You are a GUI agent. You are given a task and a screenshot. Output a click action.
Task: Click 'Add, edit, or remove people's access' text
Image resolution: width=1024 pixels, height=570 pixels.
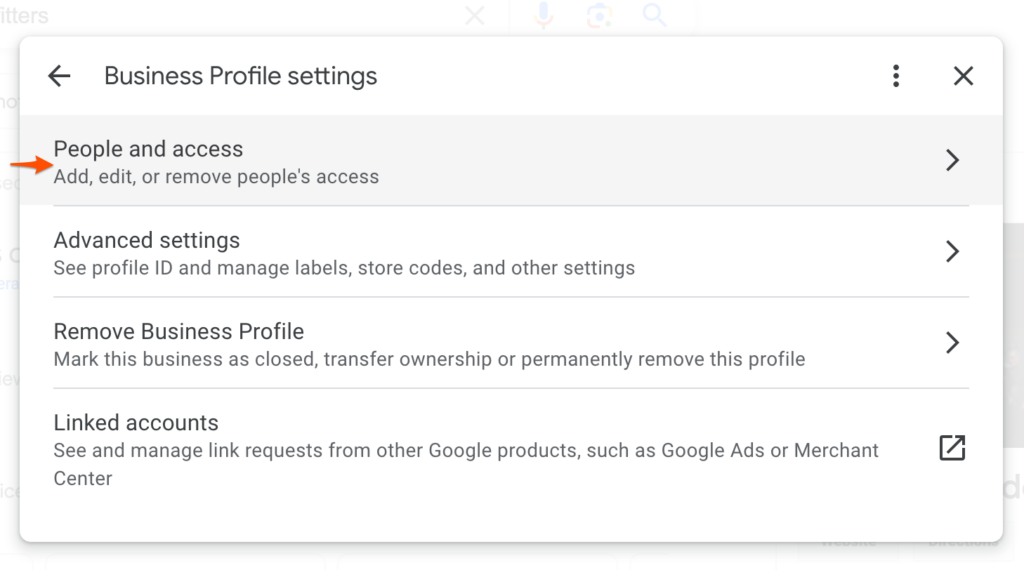point(216,177)
